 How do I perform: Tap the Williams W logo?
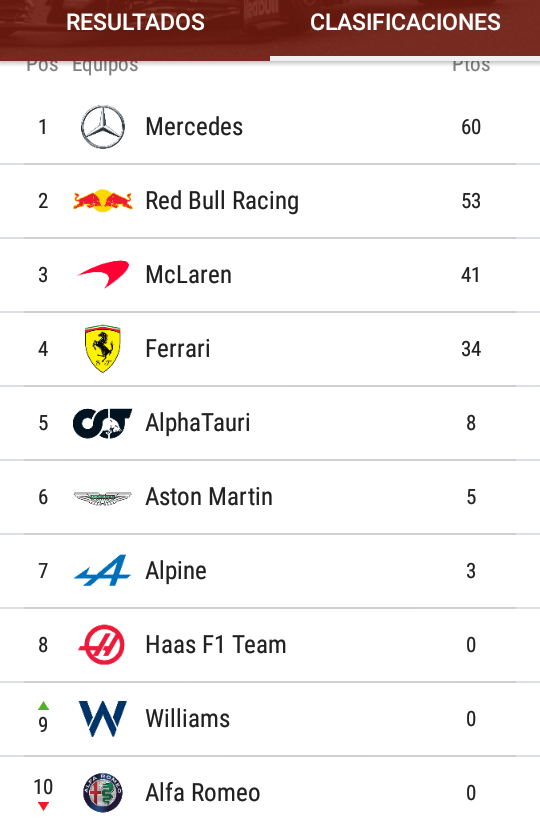(x=103, y=719)
